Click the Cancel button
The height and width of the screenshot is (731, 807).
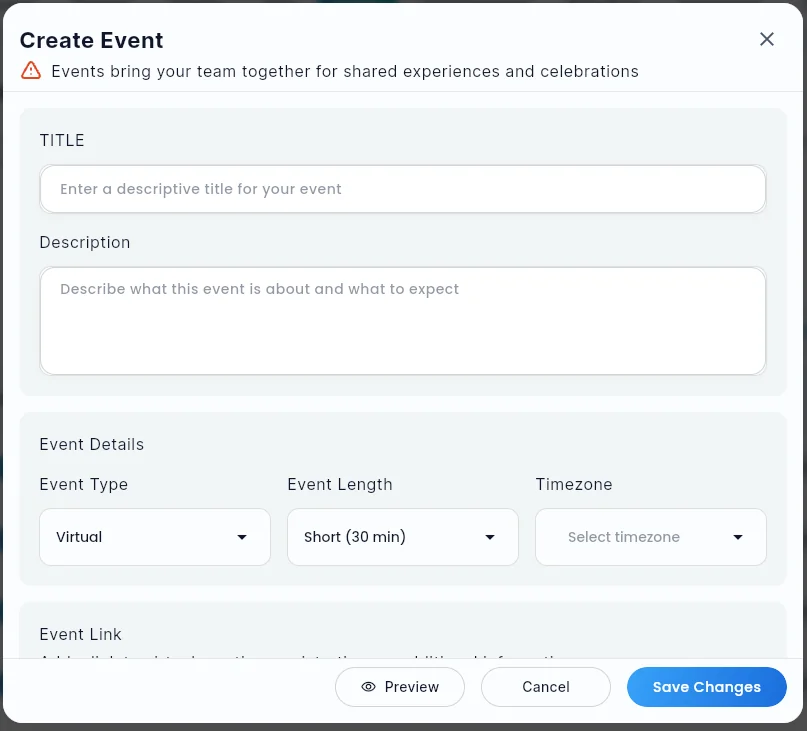(546, 687)
